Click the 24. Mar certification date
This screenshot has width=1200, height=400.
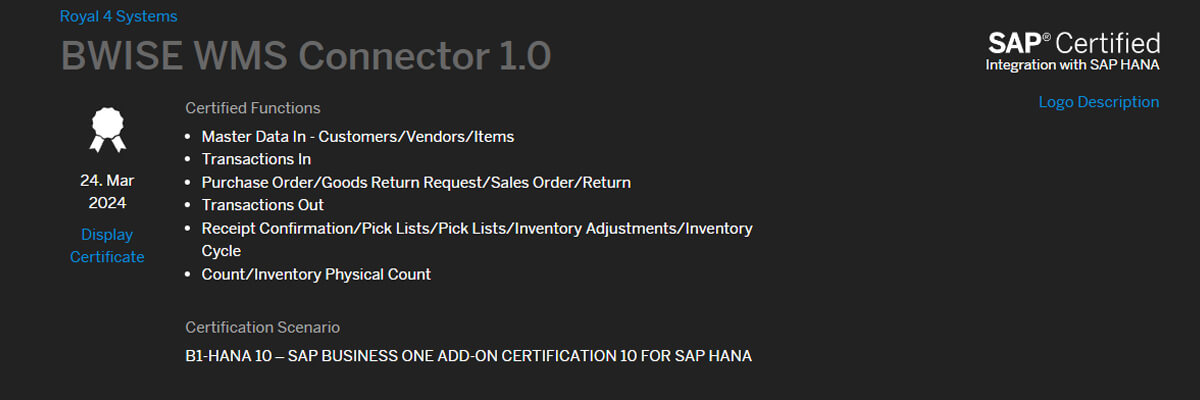[x=107, y=181]
